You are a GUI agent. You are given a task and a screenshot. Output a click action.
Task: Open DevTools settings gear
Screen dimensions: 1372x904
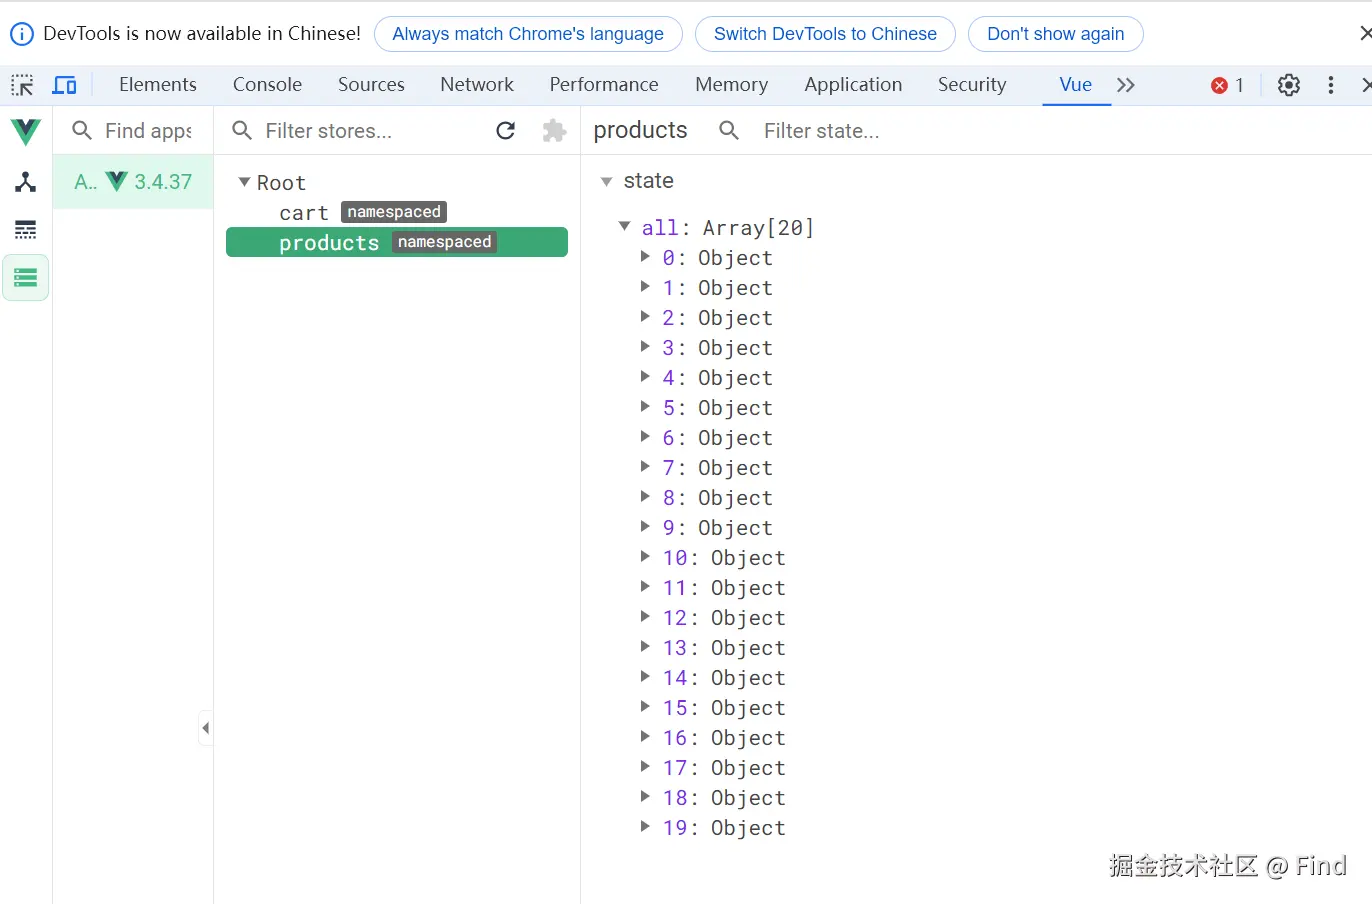click(1289, 85)
